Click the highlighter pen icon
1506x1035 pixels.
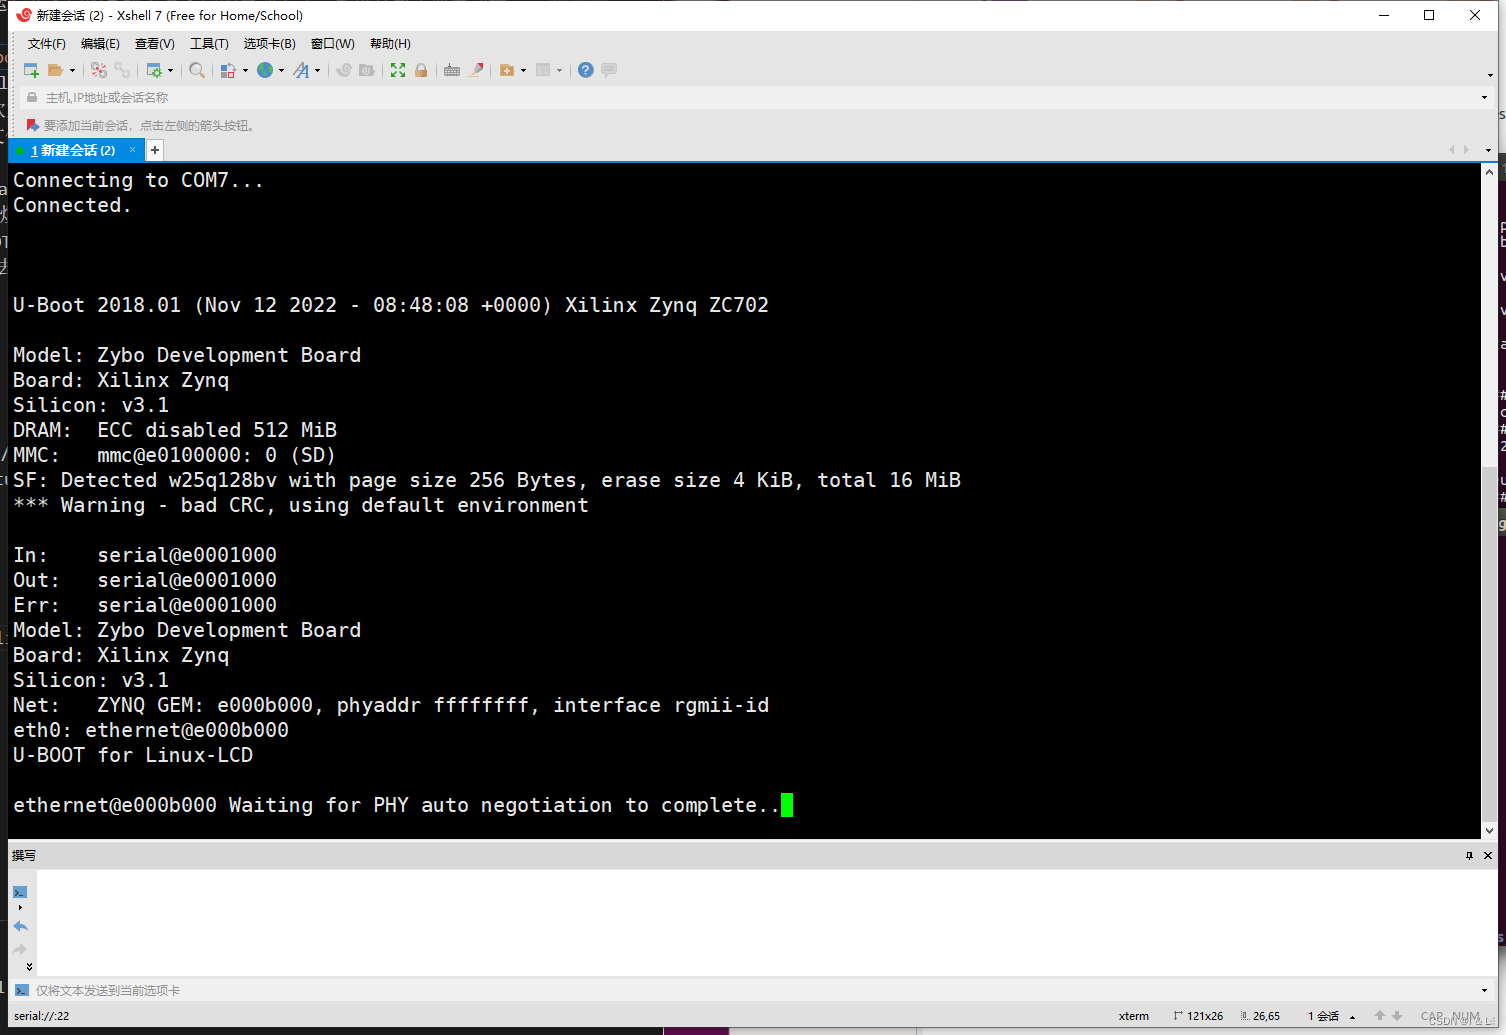tap(476, 70)
